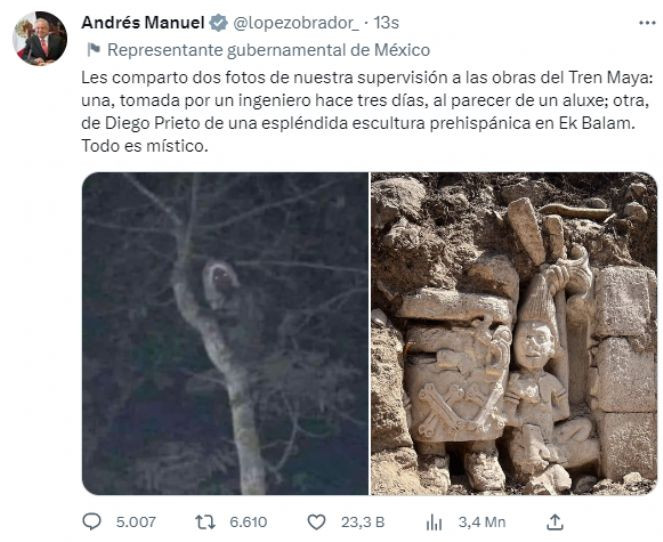The width and height of the screenshot is (663, 542).
Task: Click the 6.610 retweets count
Action: (x=247, y=521)
